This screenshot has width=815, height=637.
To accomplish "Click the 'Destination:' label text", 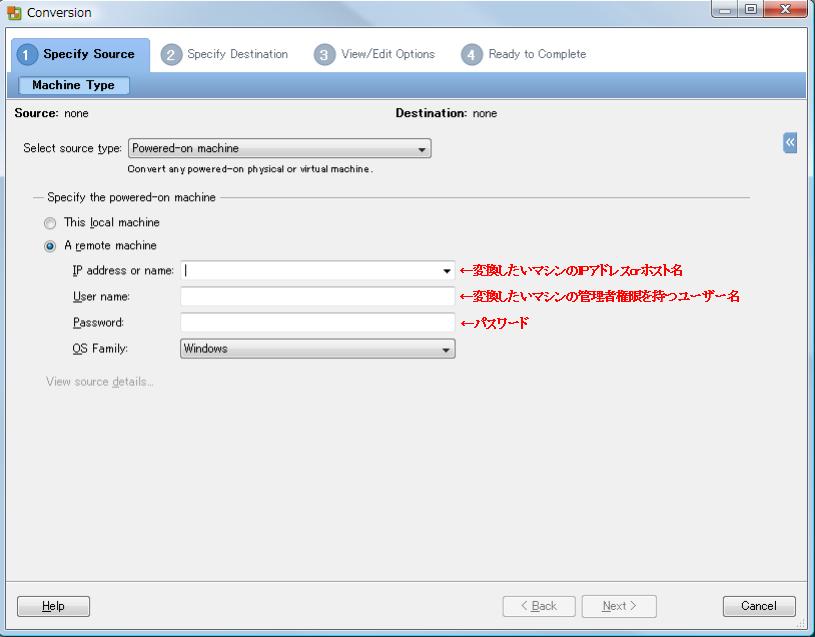I will (431, 113).
